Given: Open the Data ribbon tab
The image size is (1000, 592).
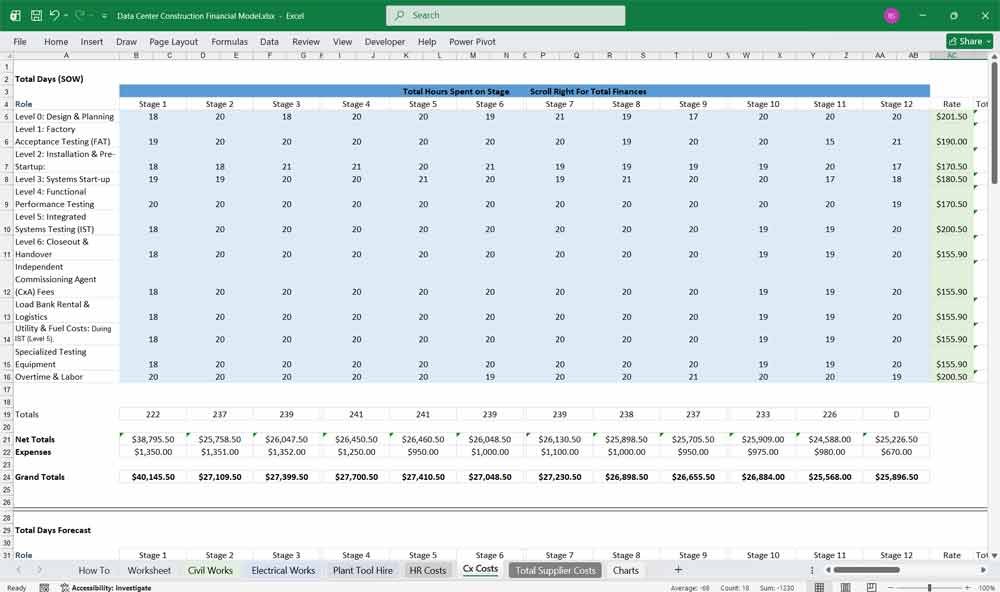Looking at the screenshot, I should coord(269,41).
